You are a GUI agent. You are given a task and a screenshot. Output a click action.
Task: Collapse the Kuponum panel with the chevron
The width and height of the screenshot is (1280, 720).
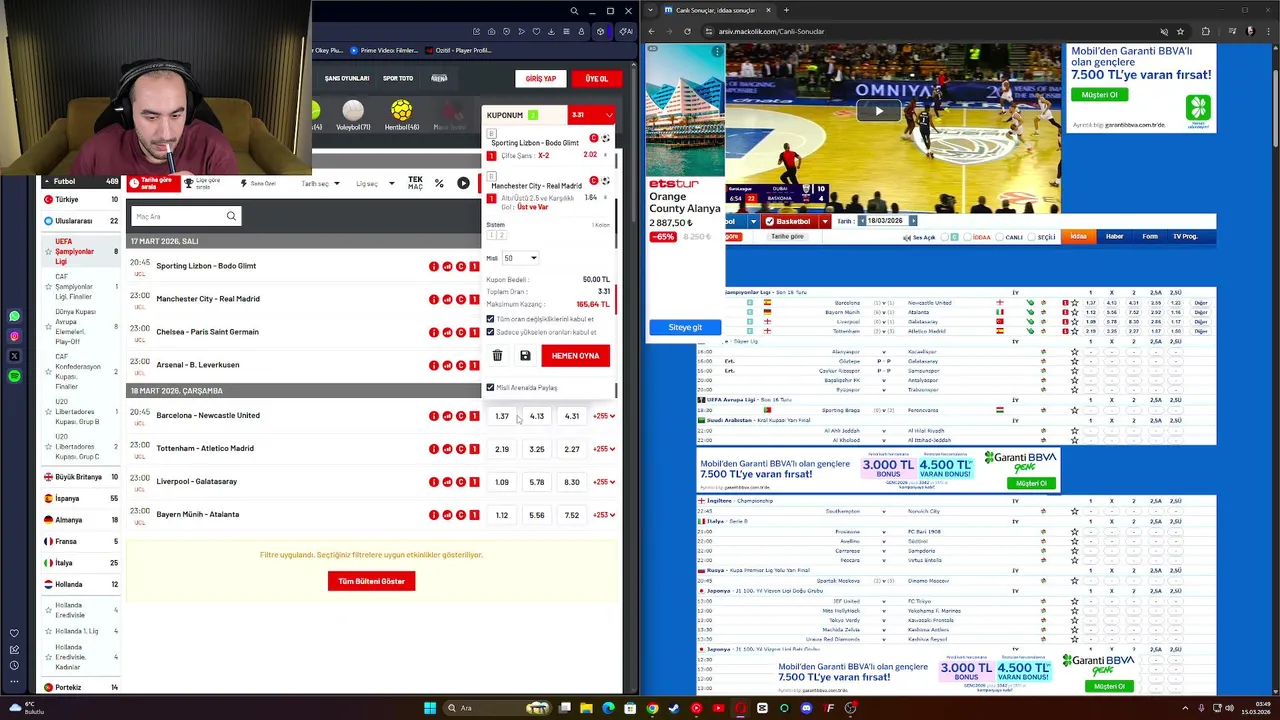click(609, 115)
